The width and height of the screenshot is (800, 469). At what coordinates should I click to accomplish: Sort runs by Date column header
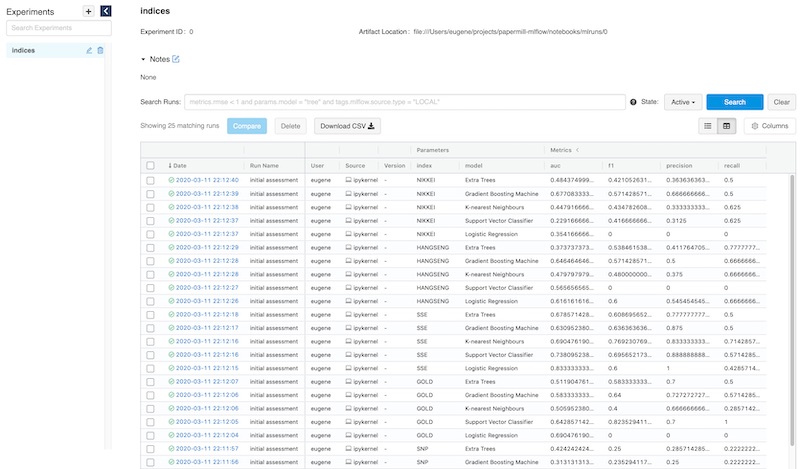click(180, 165)
